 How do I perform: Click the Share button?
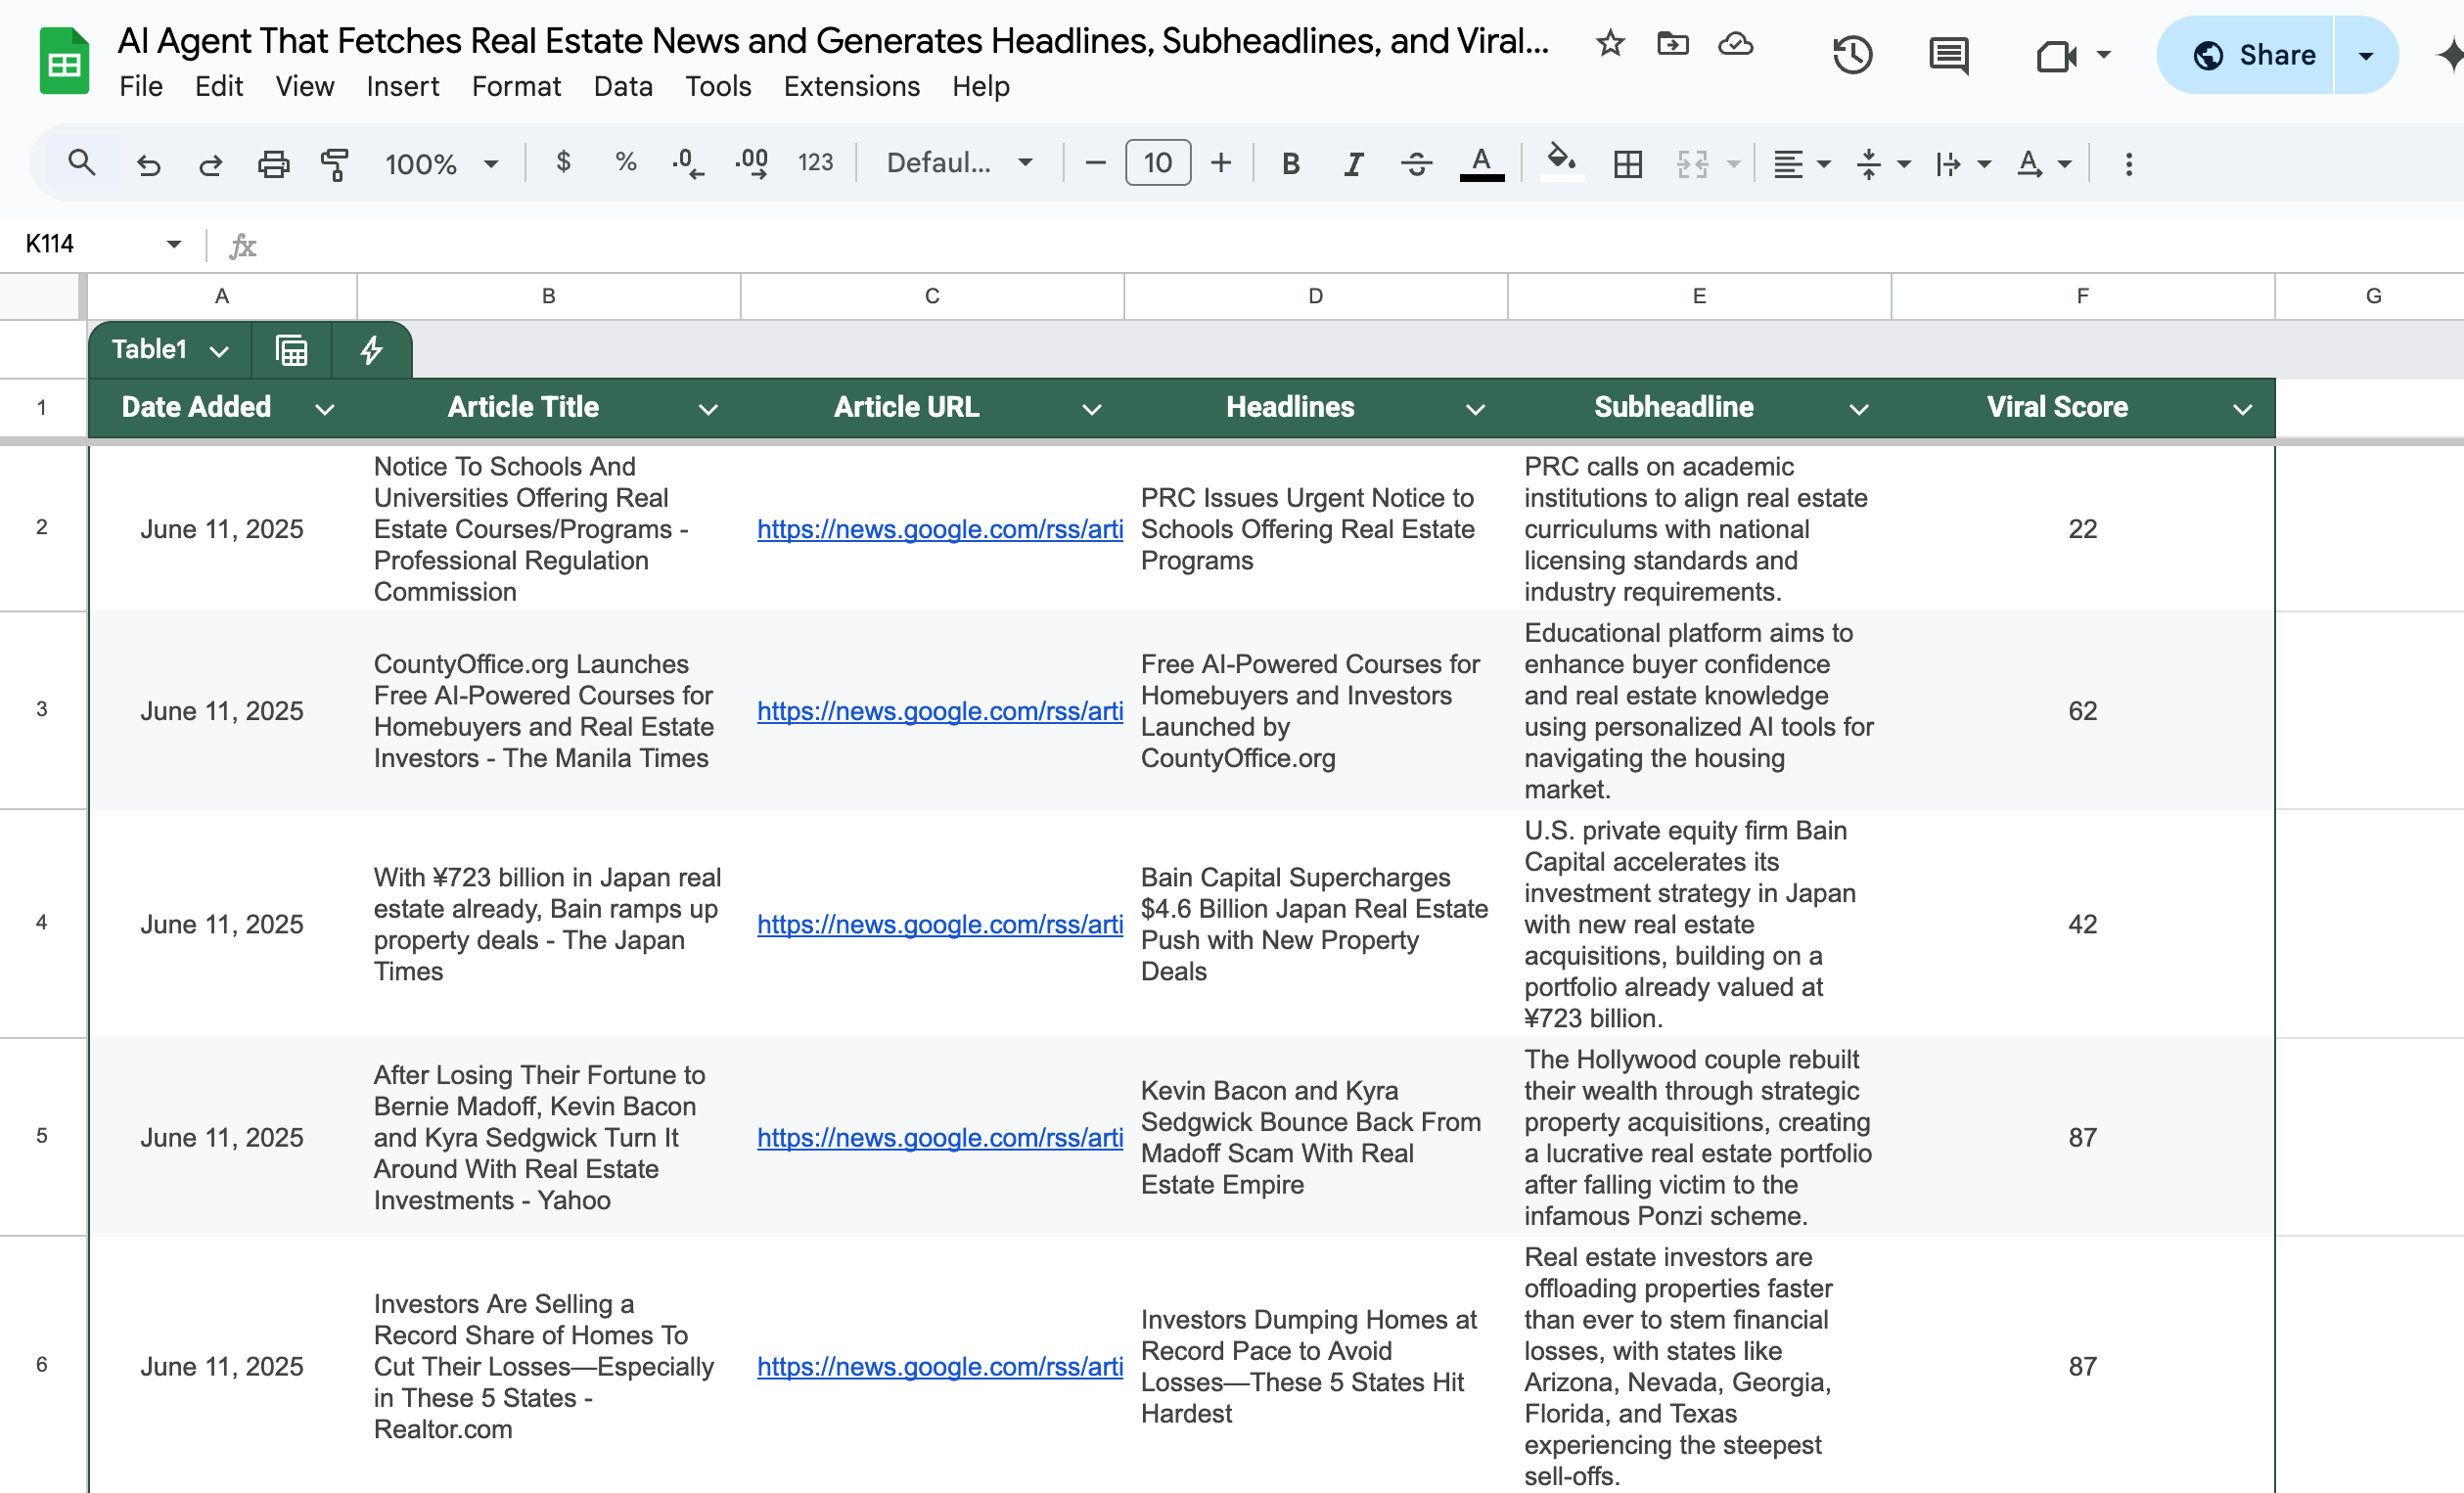pyautogui.click(x=2254, y=55)
